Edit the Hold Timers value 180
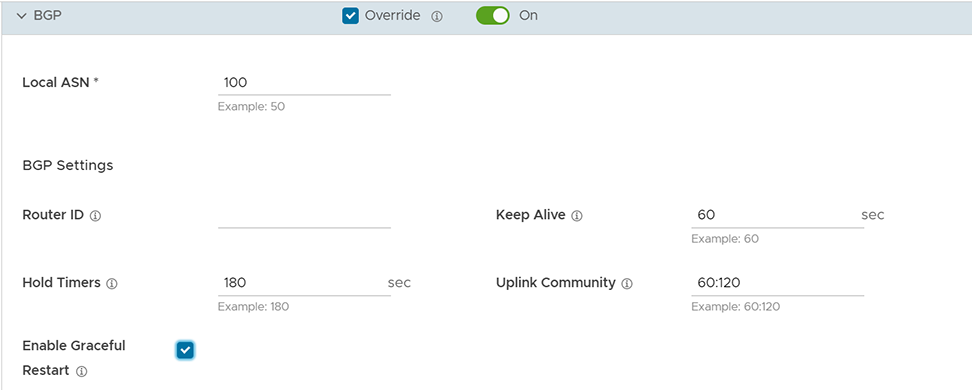This screenshot has width=972, height=390. pos(304,283)
